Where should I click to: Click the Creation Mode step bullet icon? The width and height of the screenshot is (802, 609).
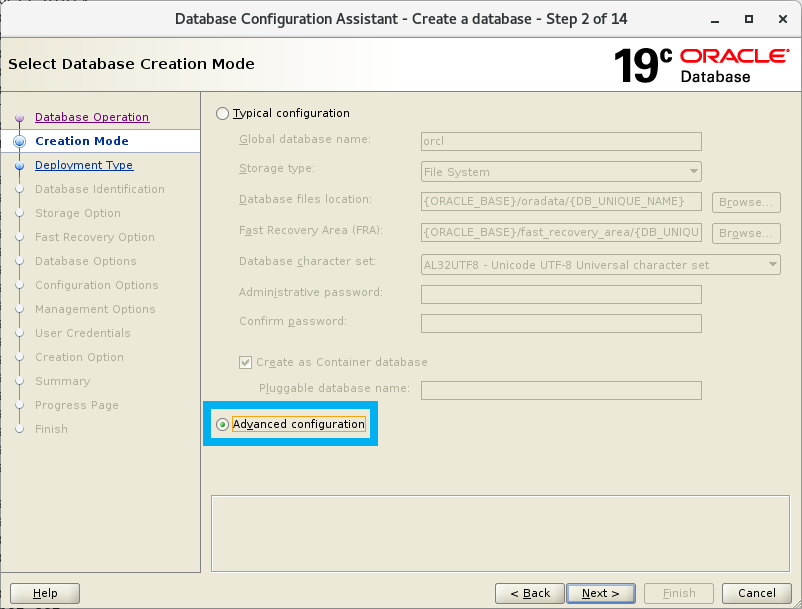pos(19,142)
